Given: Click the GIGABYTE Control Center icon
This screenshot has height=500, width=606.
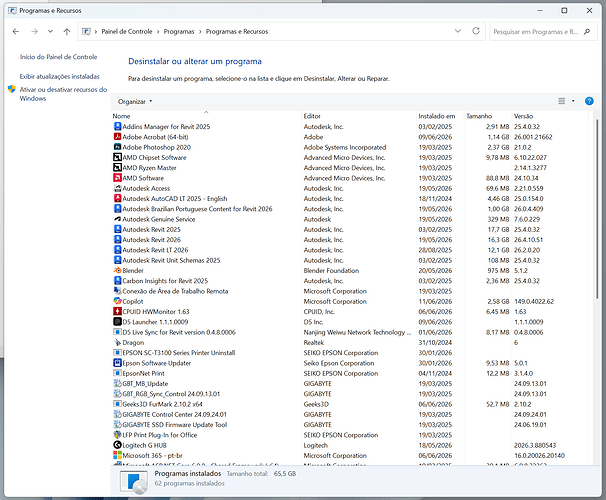Looking at the screenshot, I should (x=117, y=414).
